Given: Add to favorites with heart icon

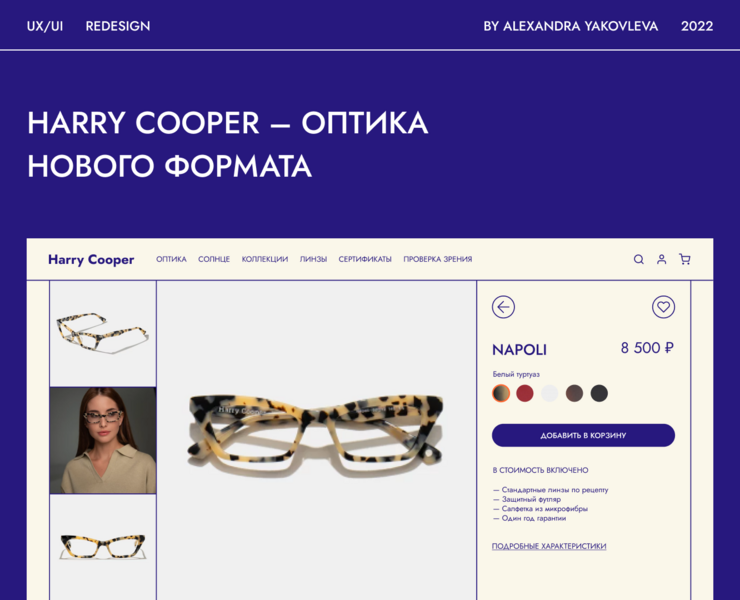Looking at the screenshot, I should 664,307.
